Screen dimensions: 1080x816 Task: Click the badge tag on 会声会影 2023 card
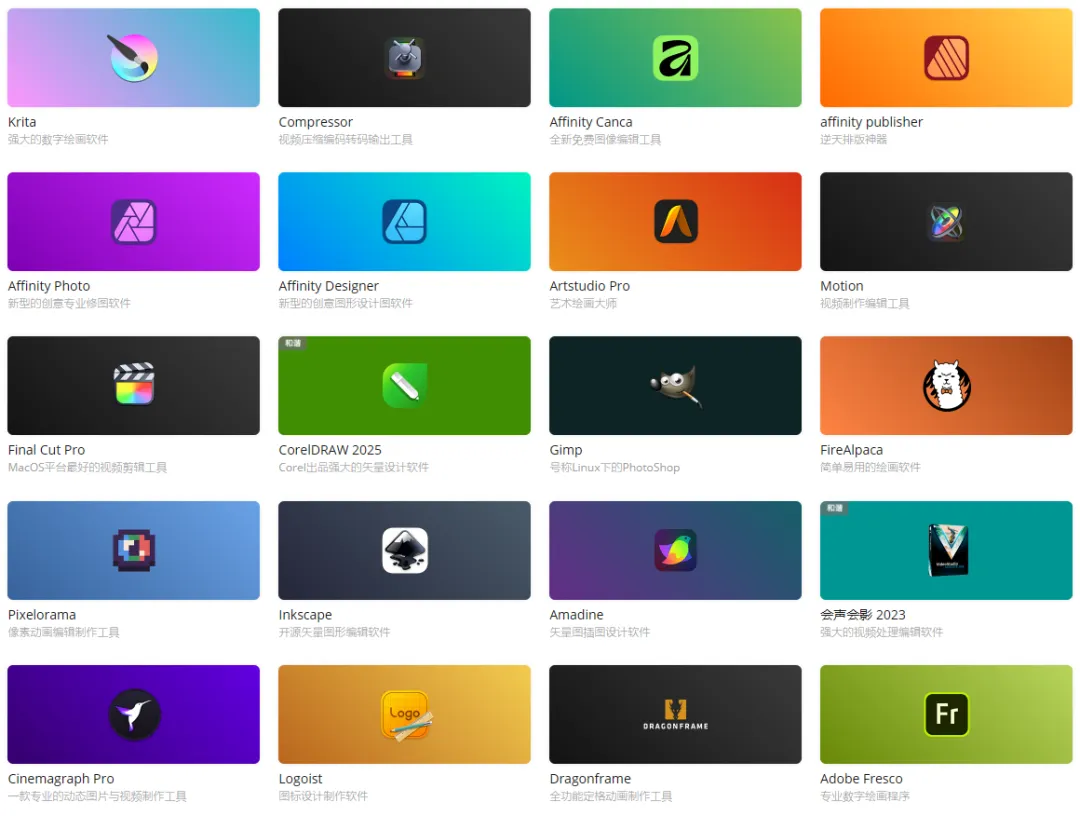pyautogui.click(x=835, y=508)
